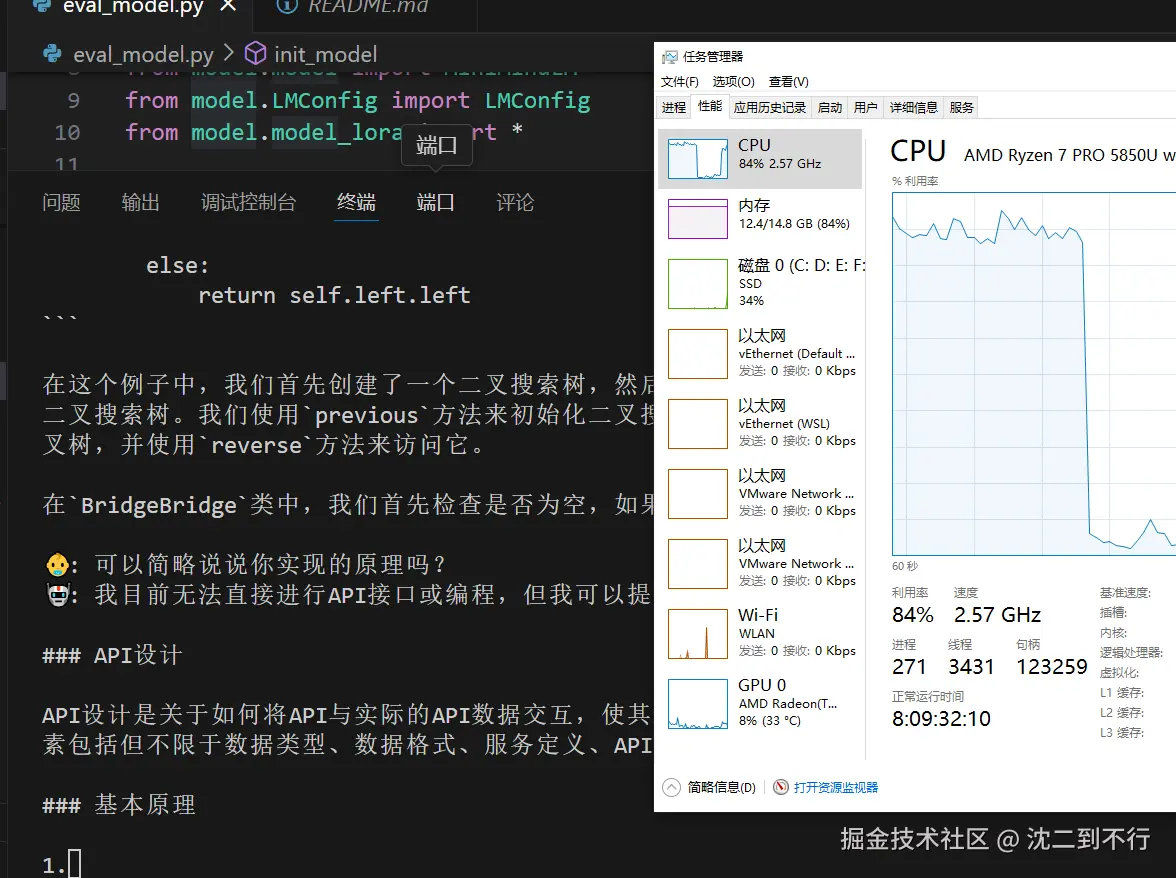Select the 磁盘 0 SSD item

(x=760, y=283)
